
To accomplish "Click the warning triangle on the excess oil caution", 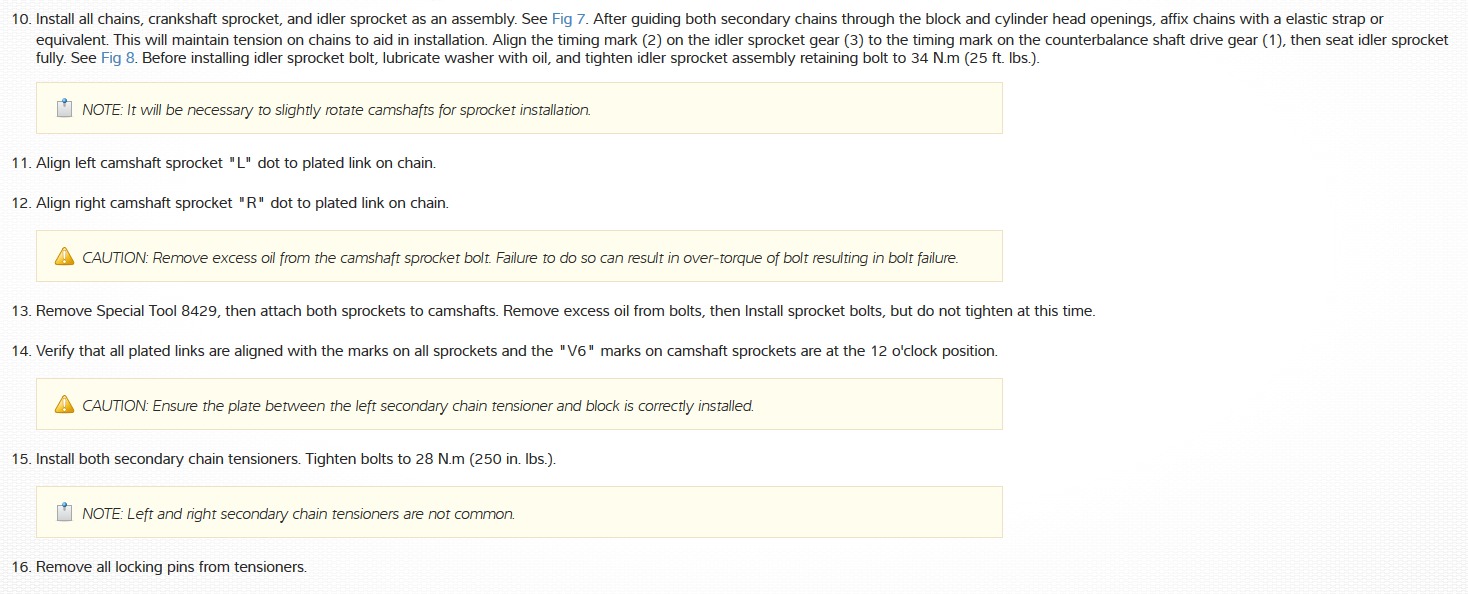I will (x=64, y=257).
